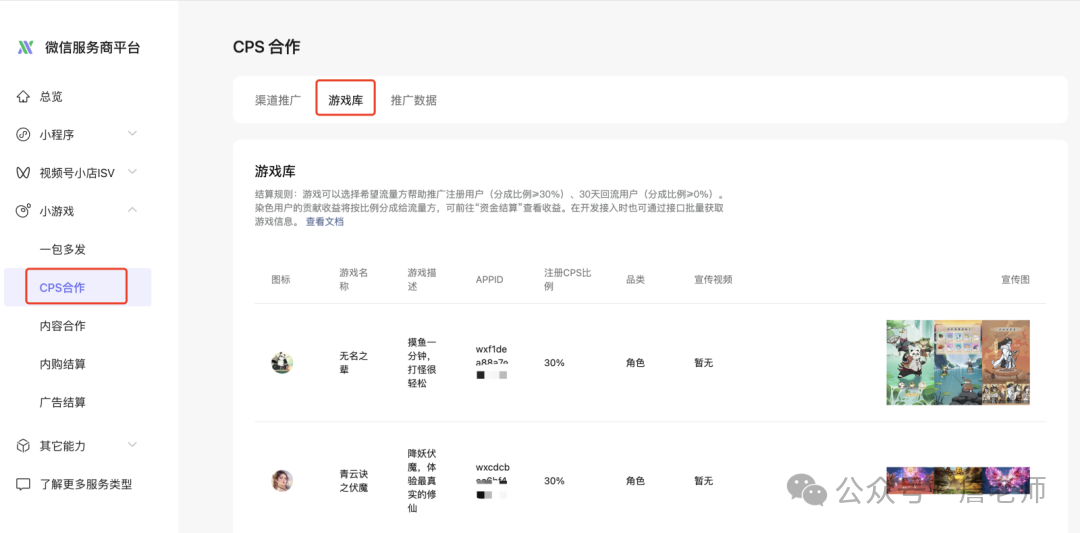Select CPS合作 in sidebar
This screenshot has width=1080, height=533.
[77, 287]
